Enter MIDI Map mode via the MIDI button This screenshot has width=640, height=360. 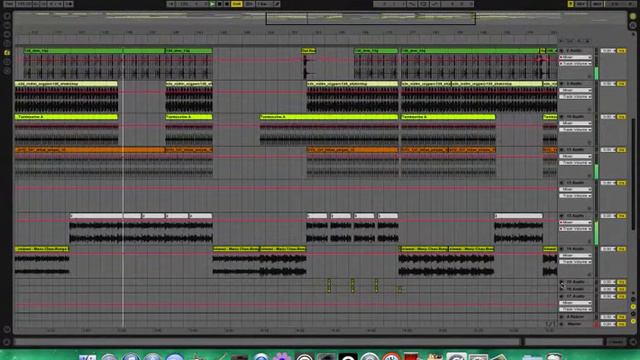click(x=597, y=4)
